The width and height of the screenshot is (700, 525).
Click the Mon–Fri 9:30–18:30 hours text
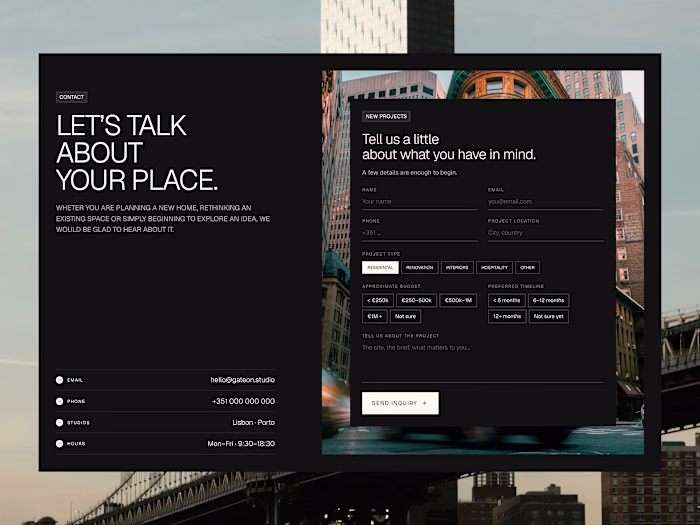pyautogui.click(x=241, y=444)
